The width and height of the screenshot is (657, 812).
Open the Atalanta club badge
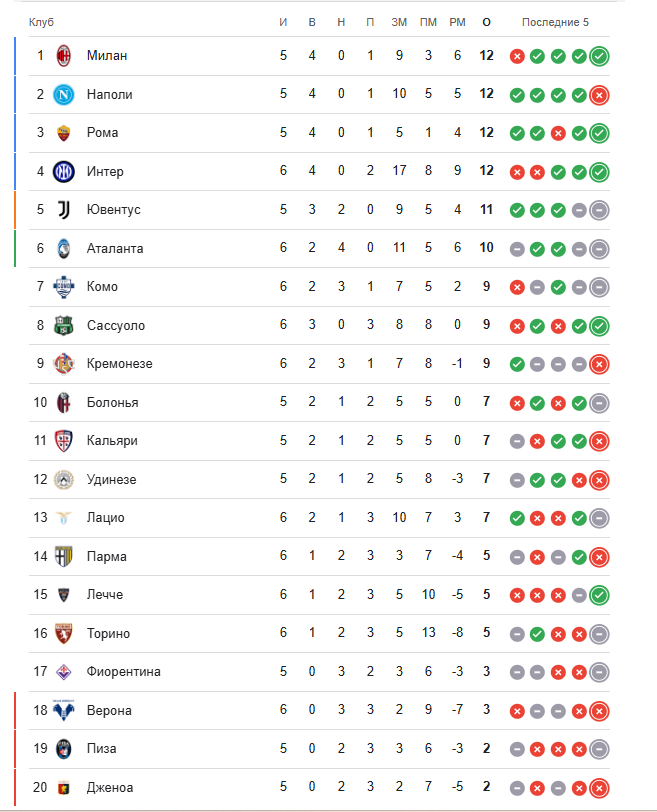tap(65, 248)
